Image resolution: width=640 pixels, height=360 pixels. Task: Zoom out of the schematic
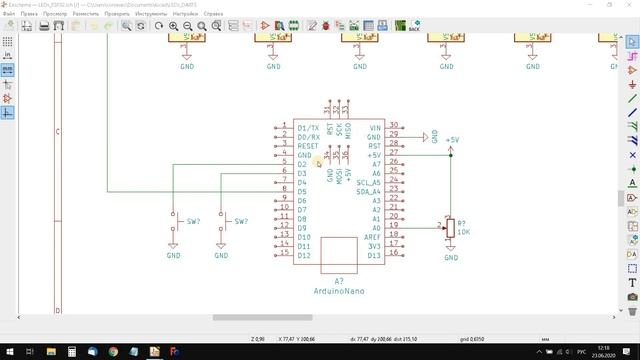188,26
